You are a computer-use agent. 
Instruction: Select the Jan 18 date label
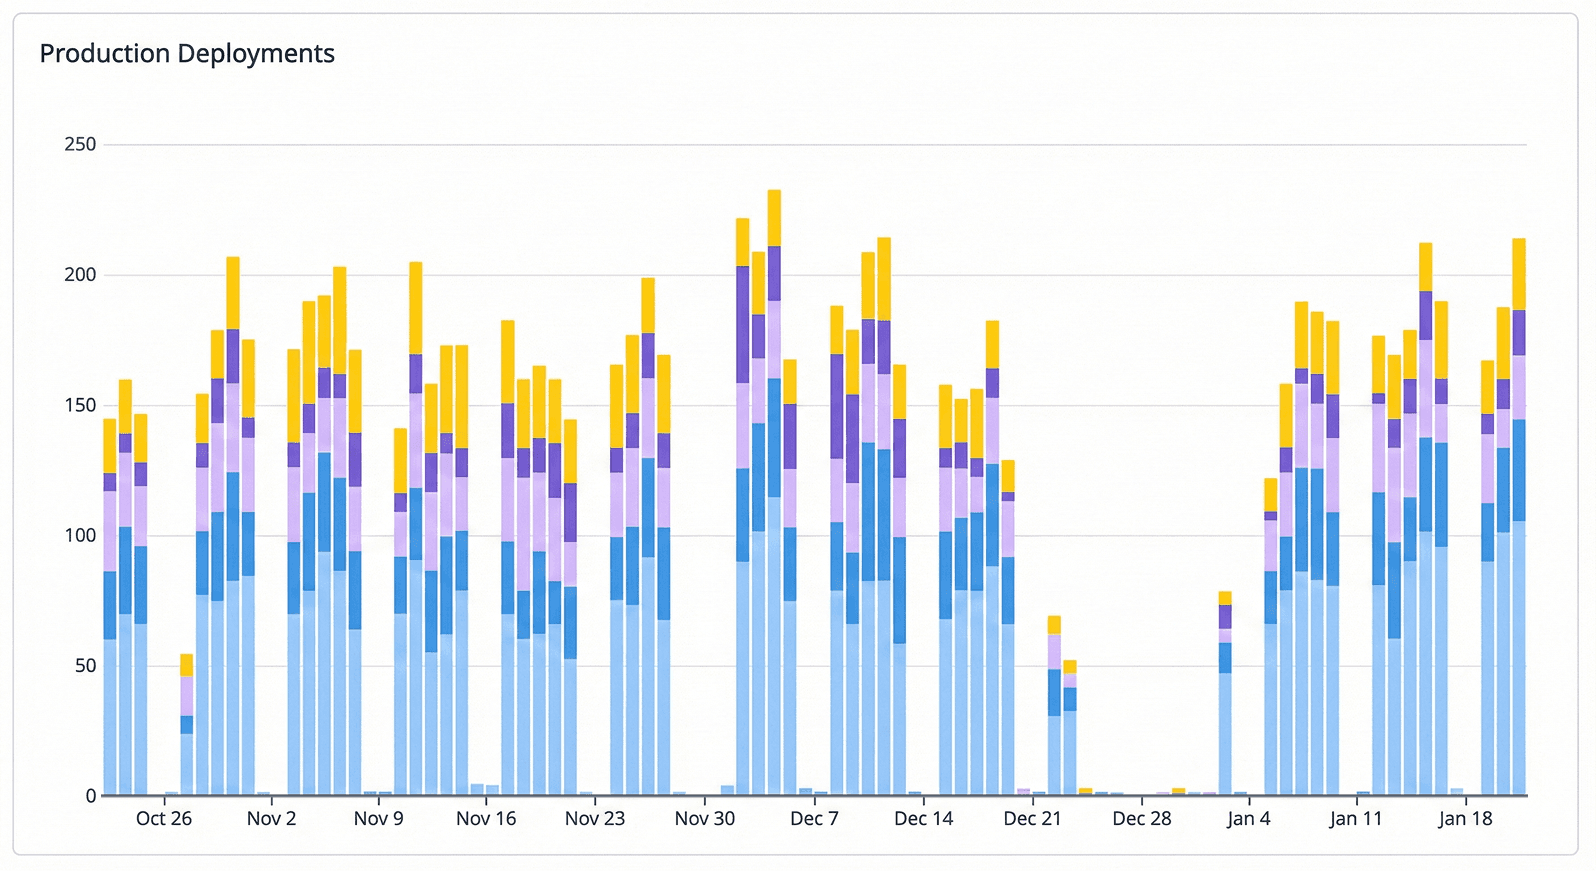click(1466, 819)
